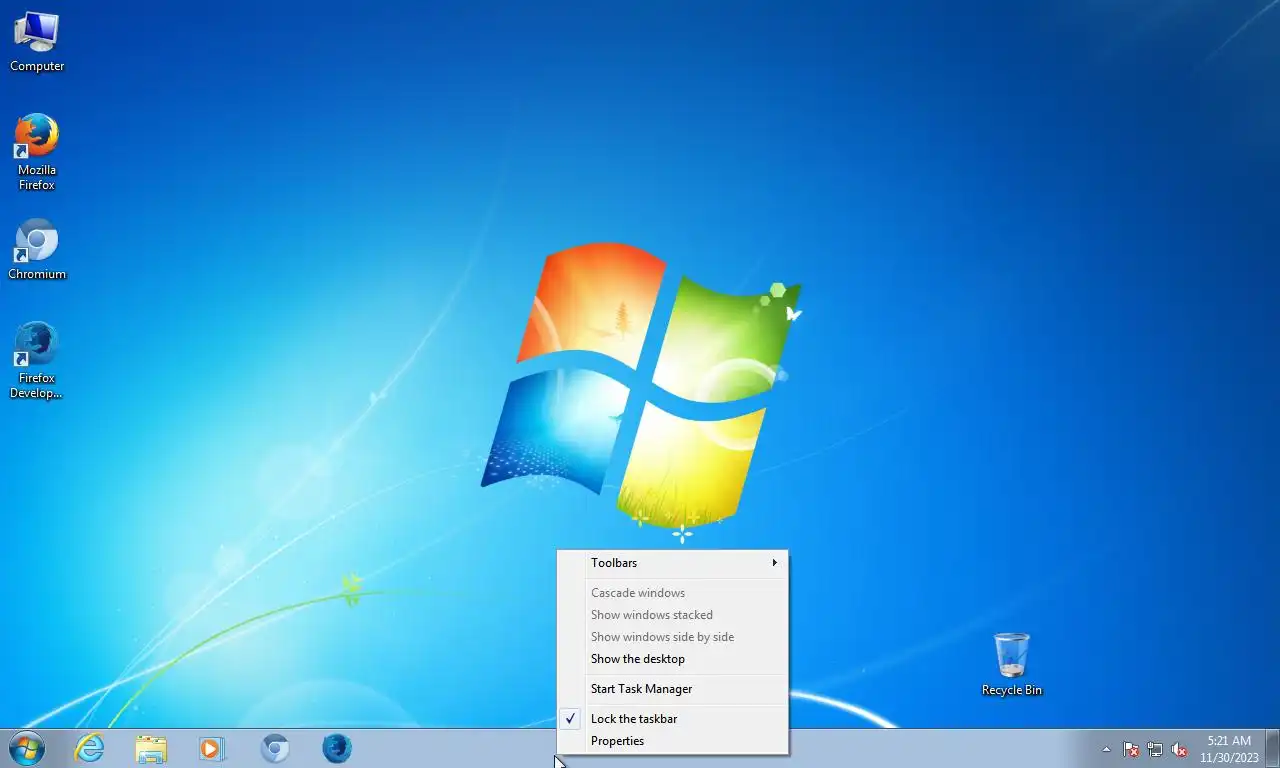Select the Recycle Bin icon
Screen dimensions: 1280x768
(1011, 664)
